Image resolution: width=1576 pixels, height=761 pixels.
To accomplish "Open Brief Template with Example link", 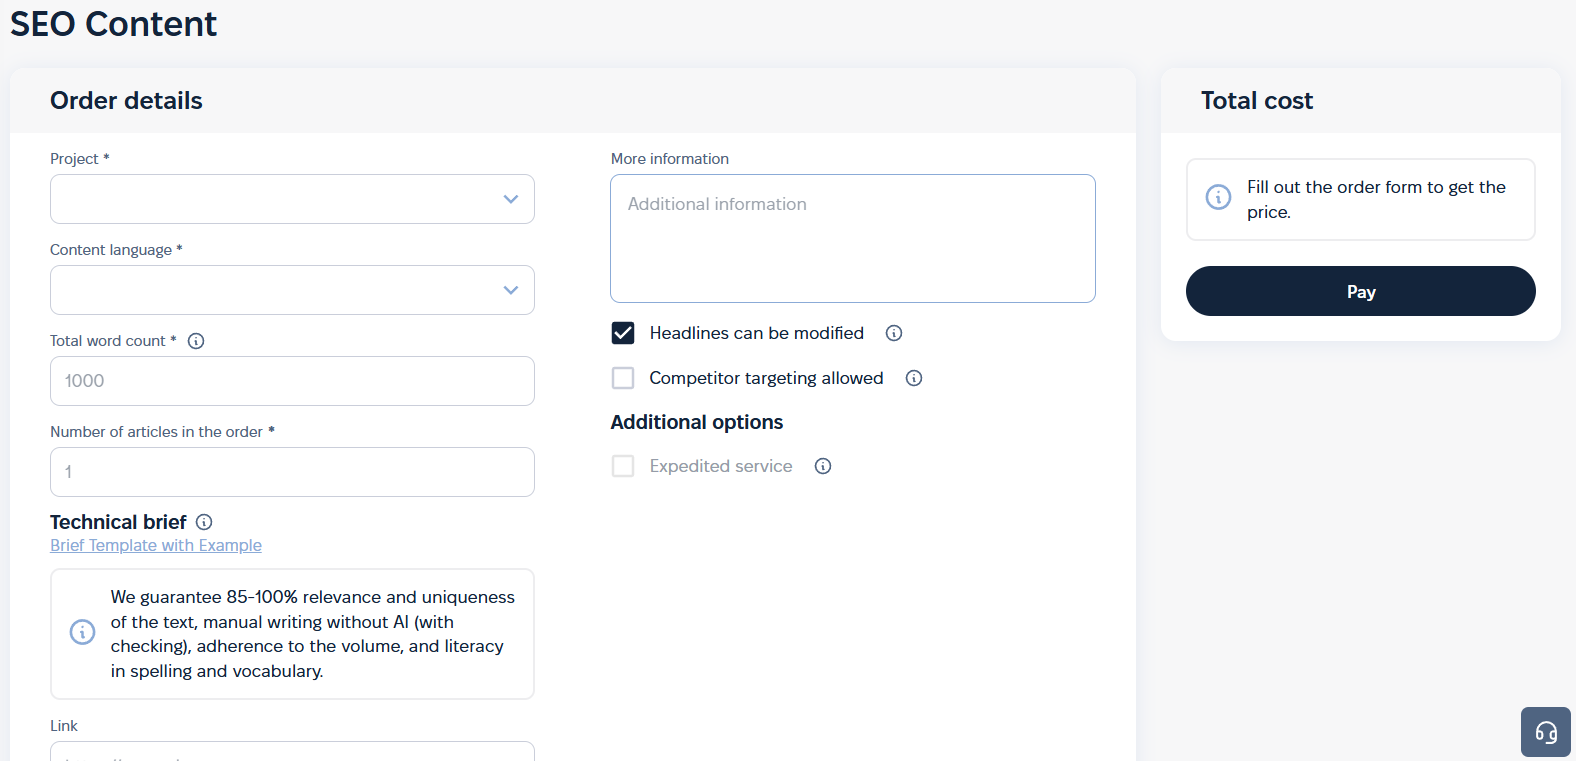I will 156,545.
